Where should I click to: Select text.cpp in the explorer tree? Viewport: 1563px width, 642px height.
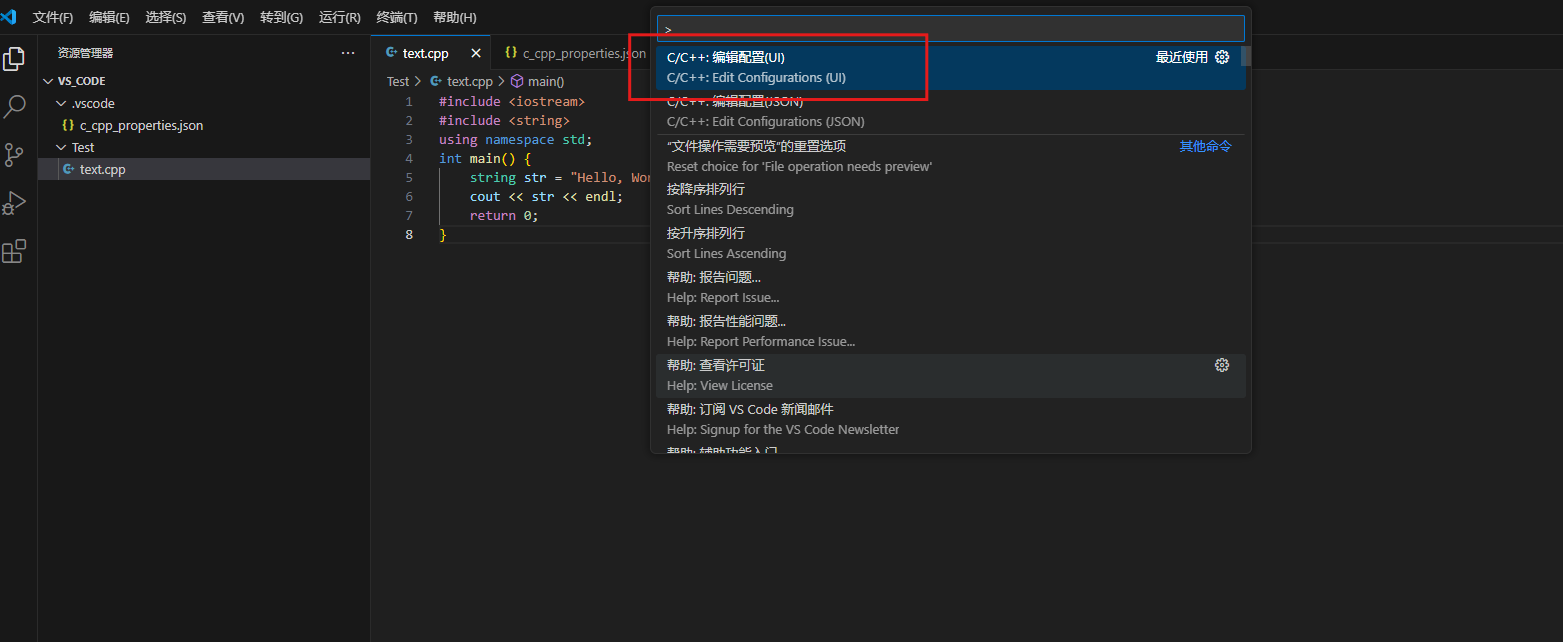tap(204, 169)
